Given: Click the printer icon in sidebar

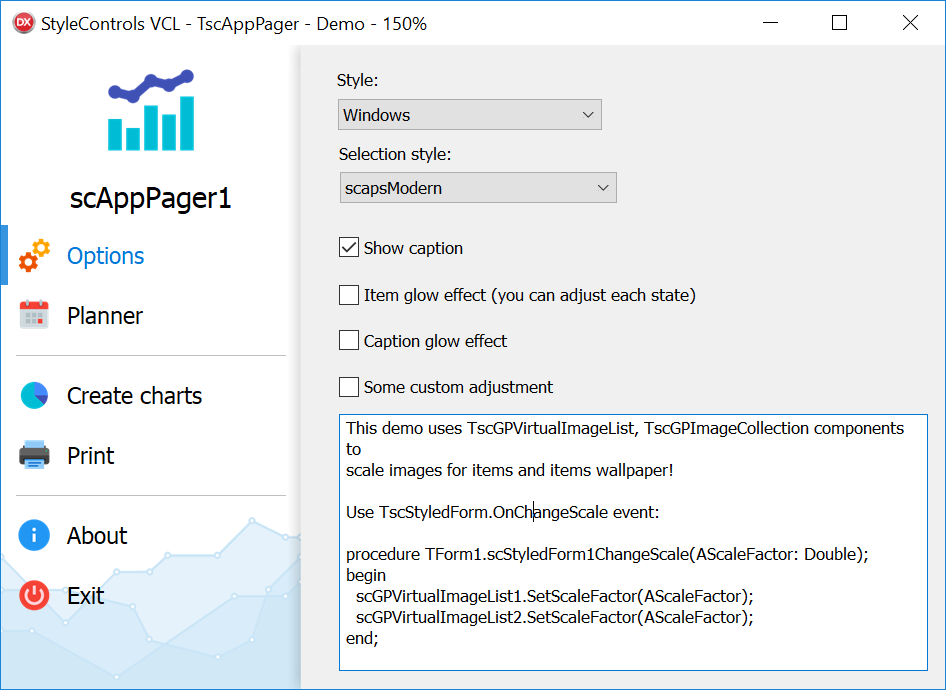Looking at the screenshot, I should click(x=34, y=455).
